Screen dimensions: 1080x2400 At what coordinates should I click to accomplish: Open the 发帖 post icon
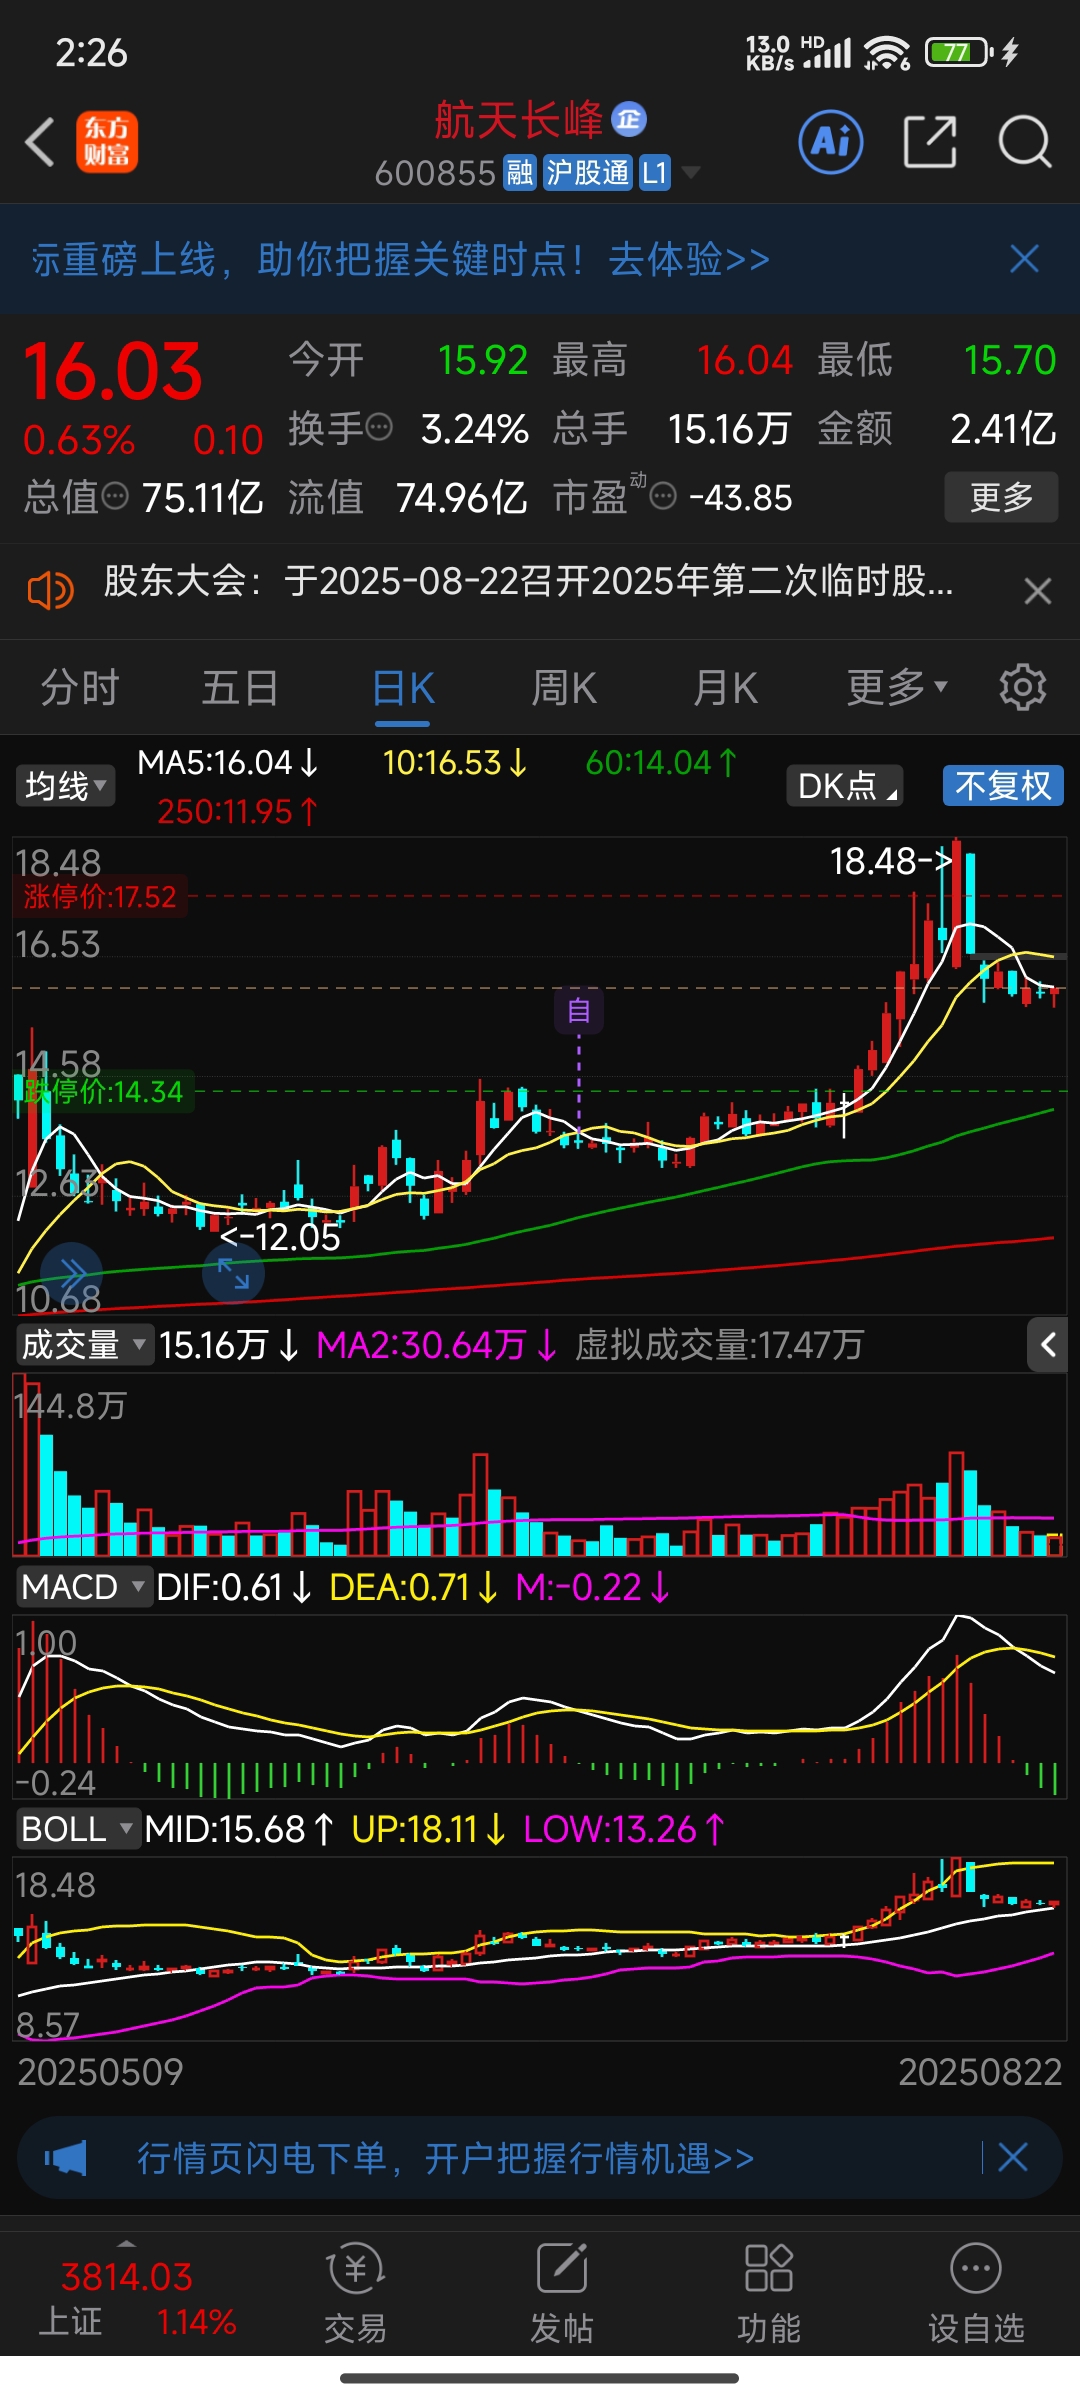pos(562,2294)
